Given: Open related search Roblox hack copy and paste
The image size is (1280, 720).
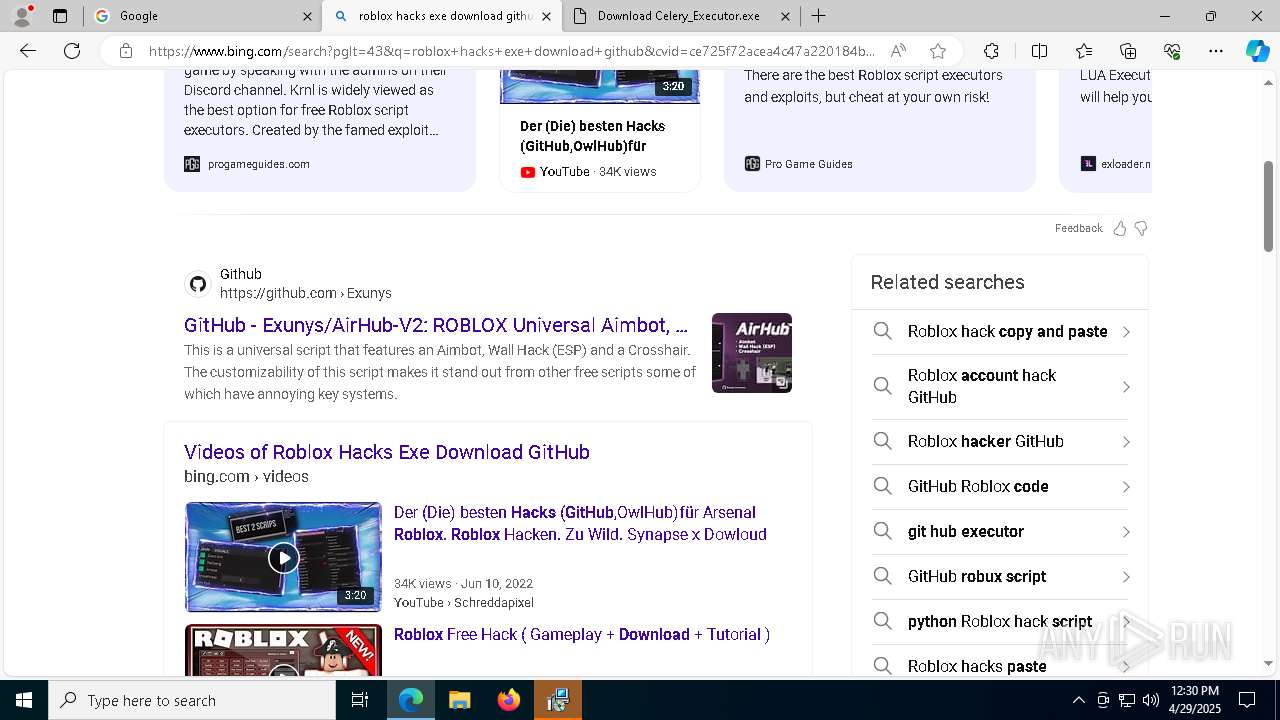Looking at the screenshot, I should [x=1001, y=332].
